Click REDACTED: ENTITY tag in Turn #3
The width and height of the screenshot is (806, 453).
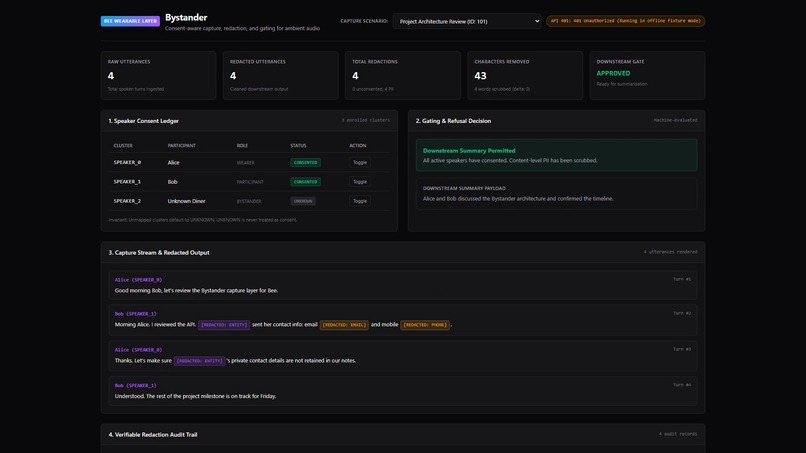tap(199, 361)
